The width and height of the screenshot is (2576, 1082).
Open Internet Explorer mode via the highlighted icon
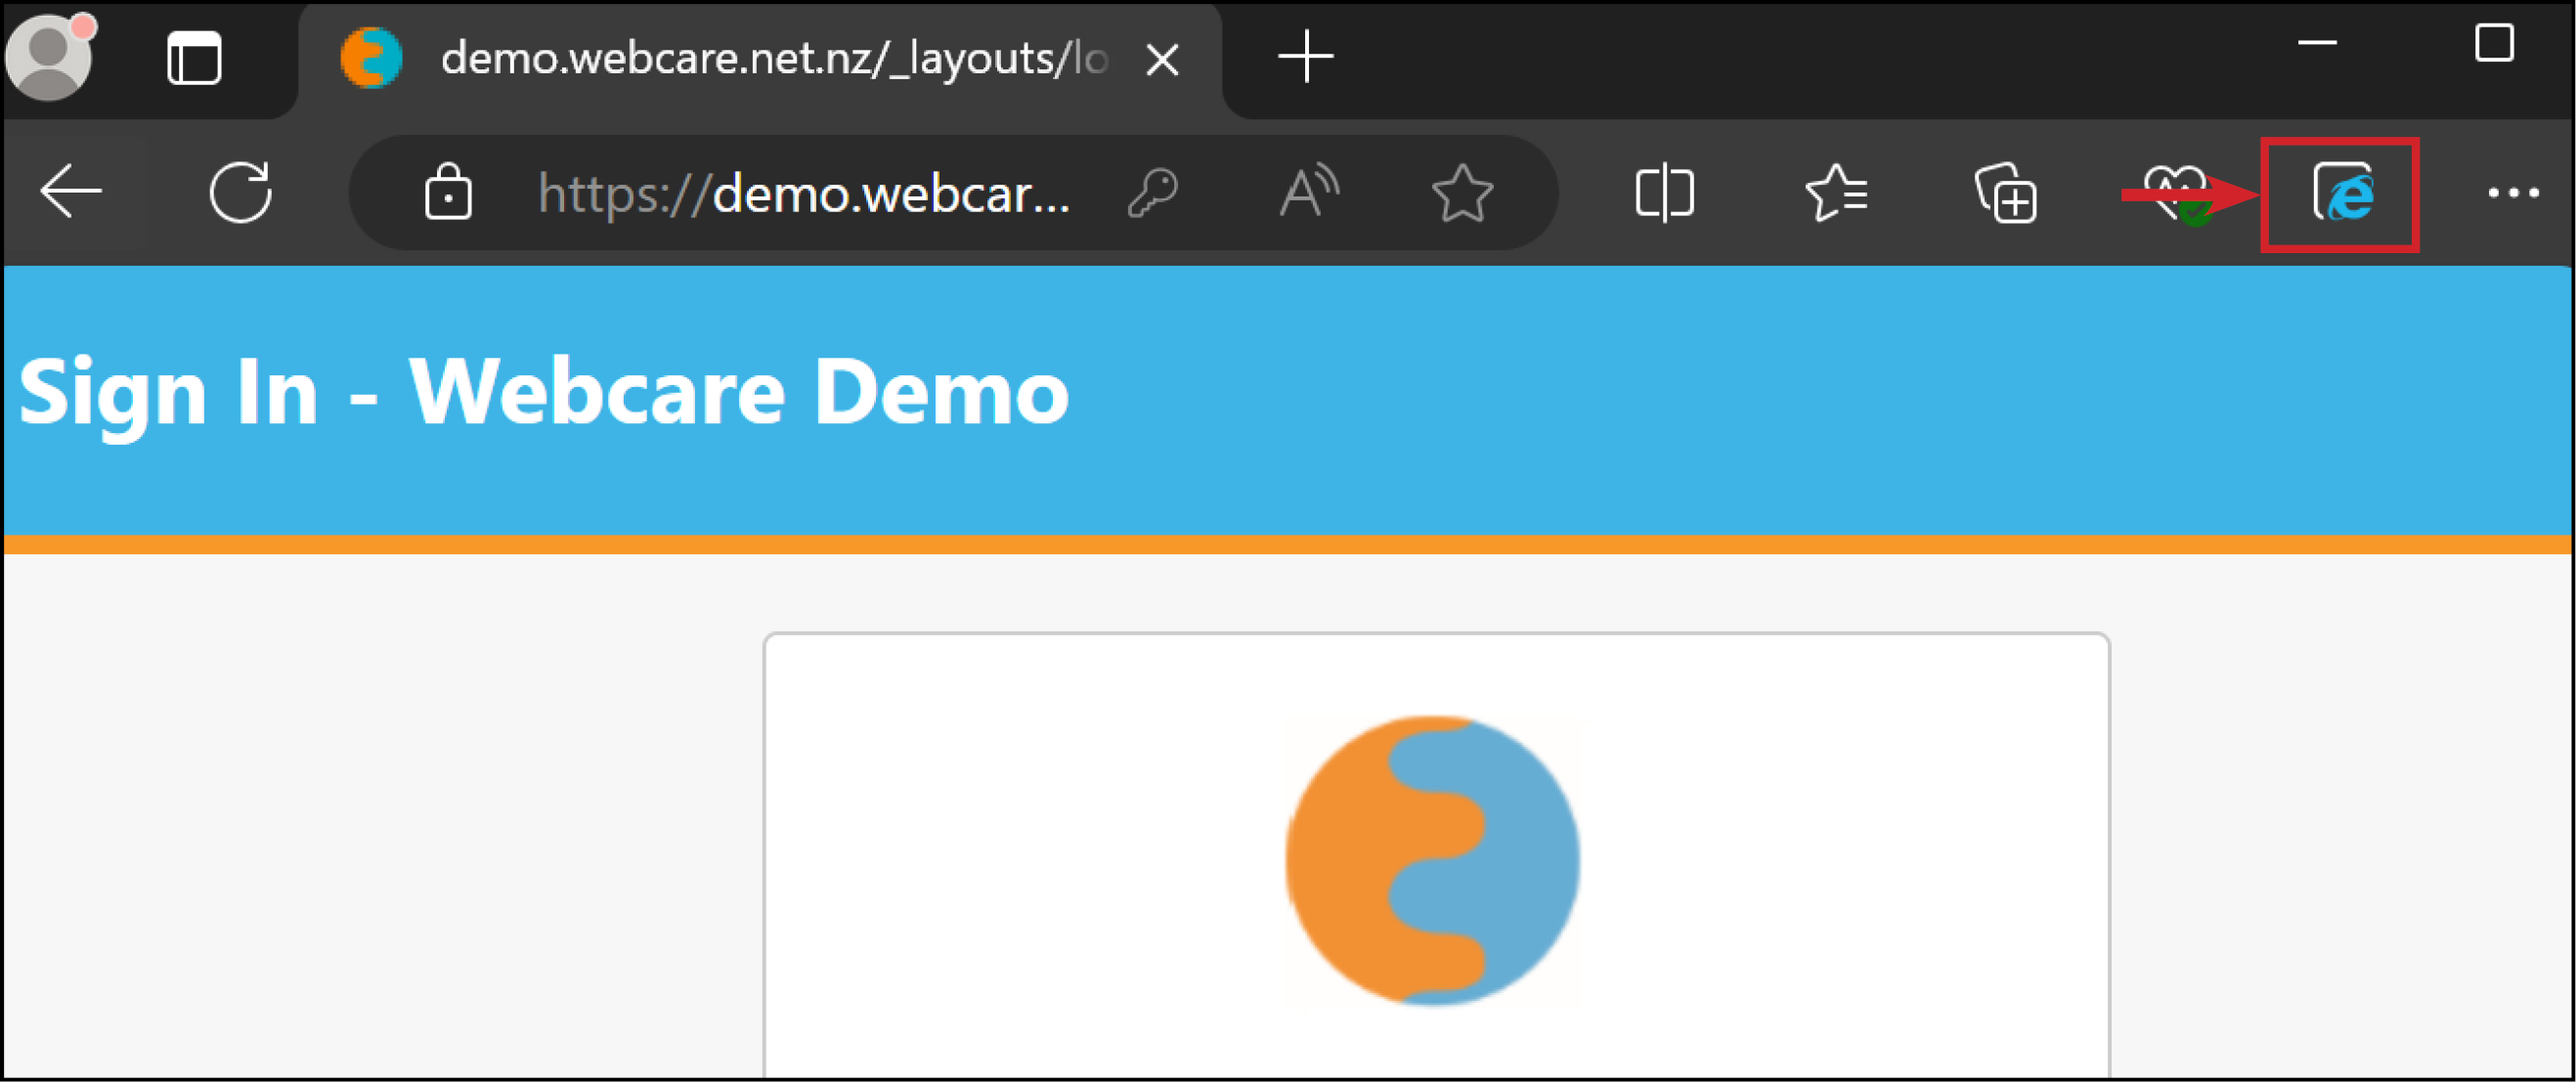coord(2343,193)
